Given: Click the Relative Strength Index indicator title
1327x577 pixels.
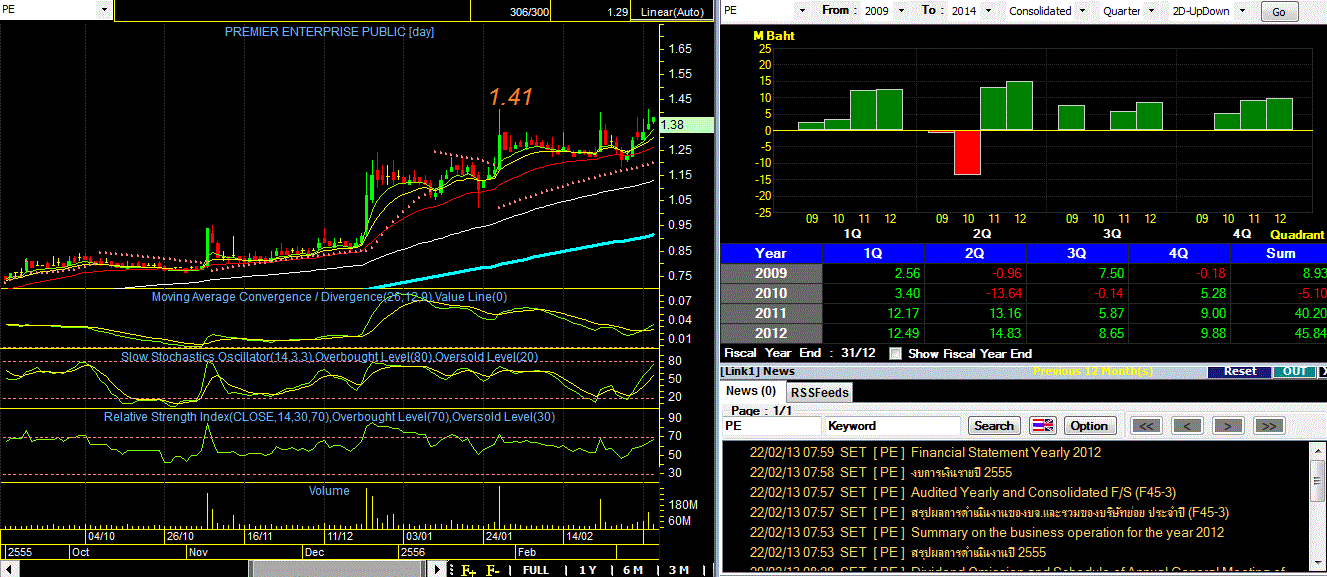Looking at the screenshot, I should (329, 416).
